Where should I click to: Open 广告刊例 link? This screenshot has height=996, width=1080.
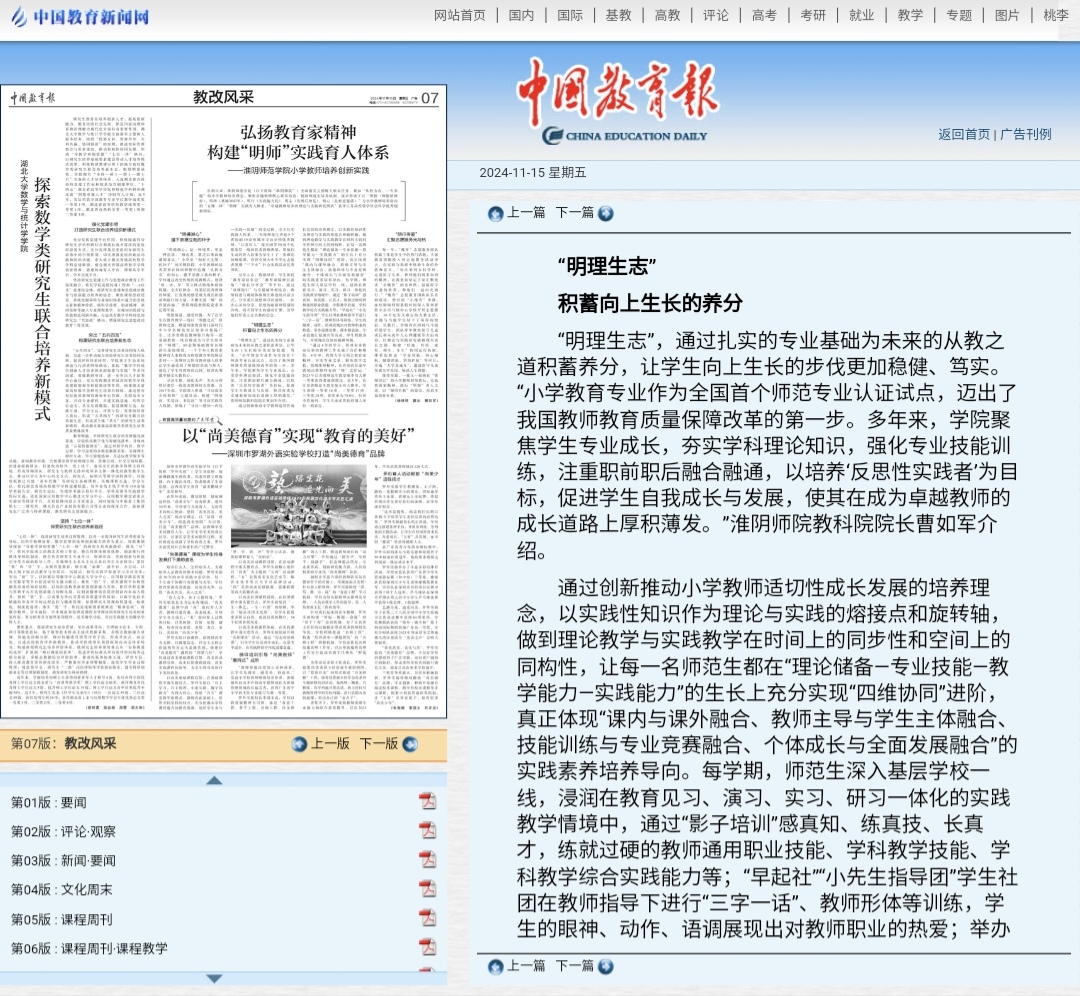click(1026, 134)
